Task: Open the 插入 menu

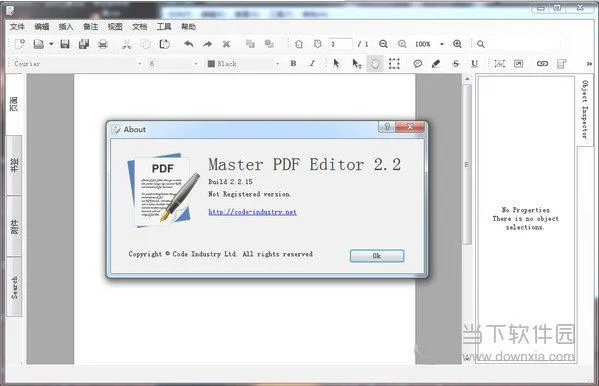Action: pyautogui.click(x=66, y=26)
